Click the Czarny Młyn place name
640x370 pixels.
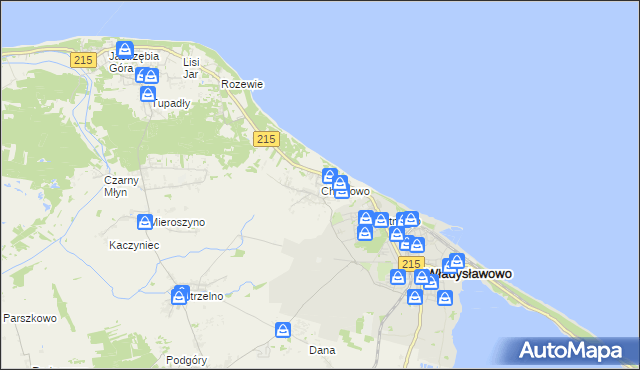(x=121, y=186)
